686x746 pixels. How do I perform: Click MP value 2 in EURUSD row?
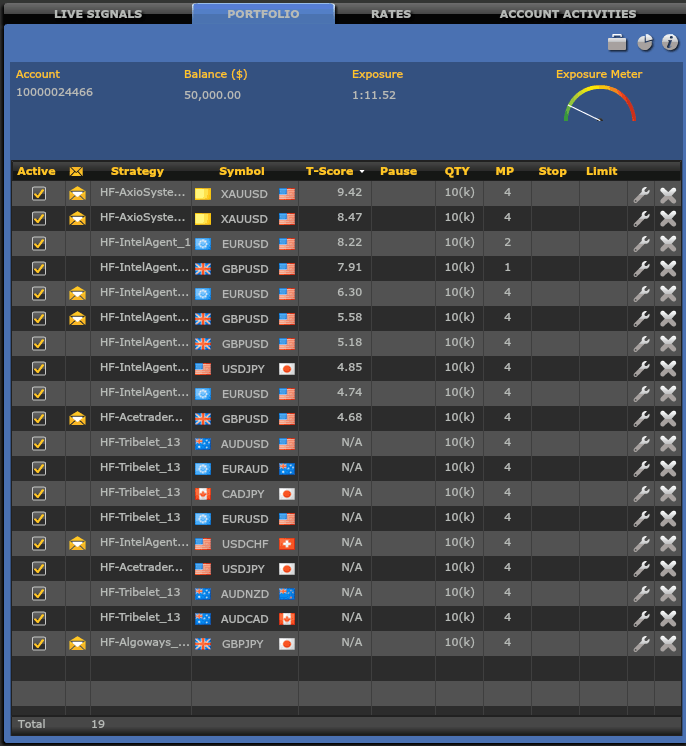pos(507,242)
